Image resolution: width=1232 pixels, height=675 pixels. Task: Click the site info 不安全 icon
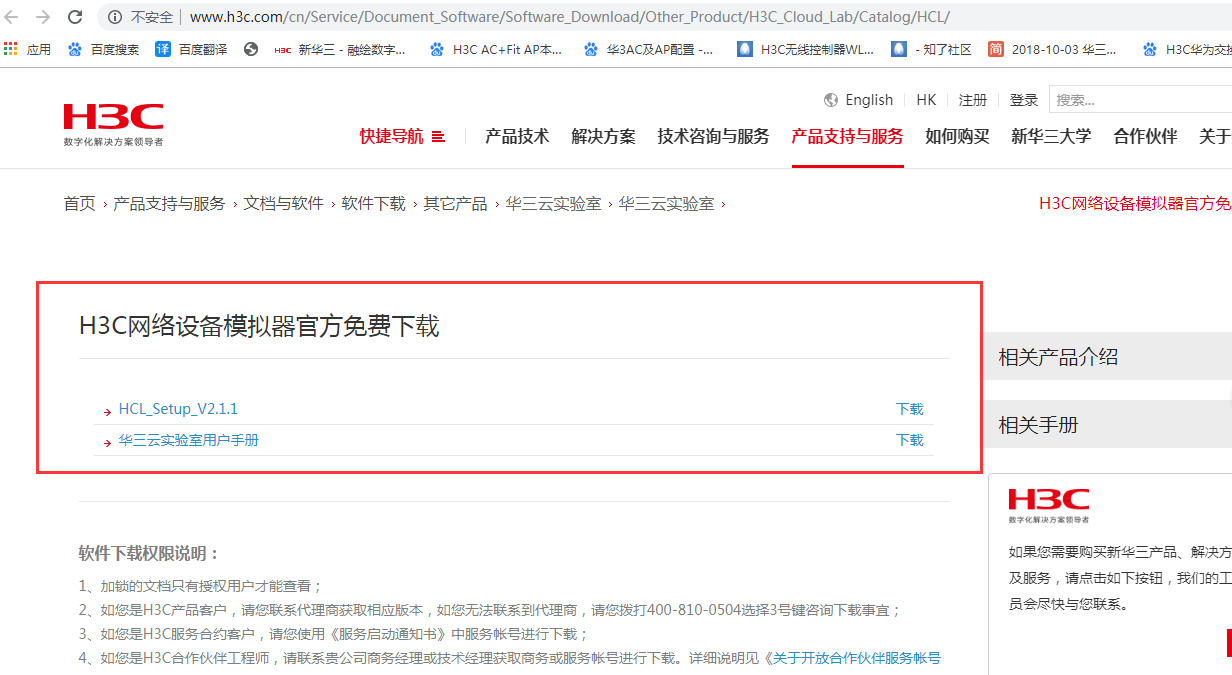click(114, 17)
